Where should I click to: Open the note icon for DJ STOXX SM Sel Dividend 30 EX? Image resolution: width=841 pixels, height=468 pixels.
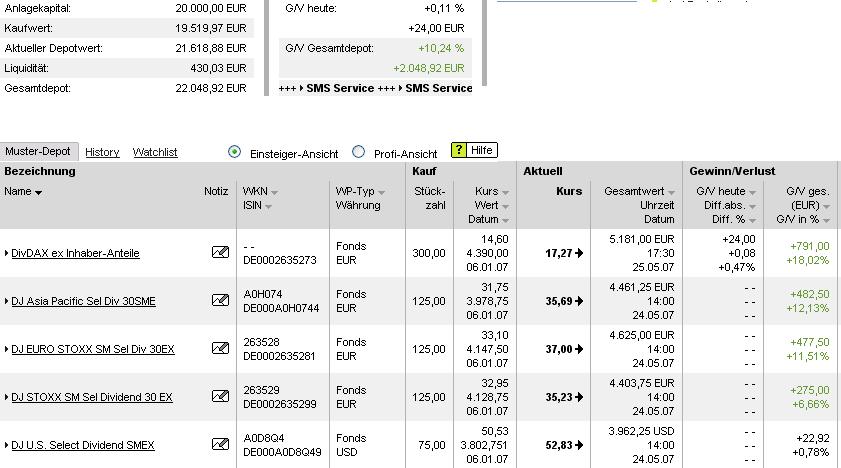point(220,396)
